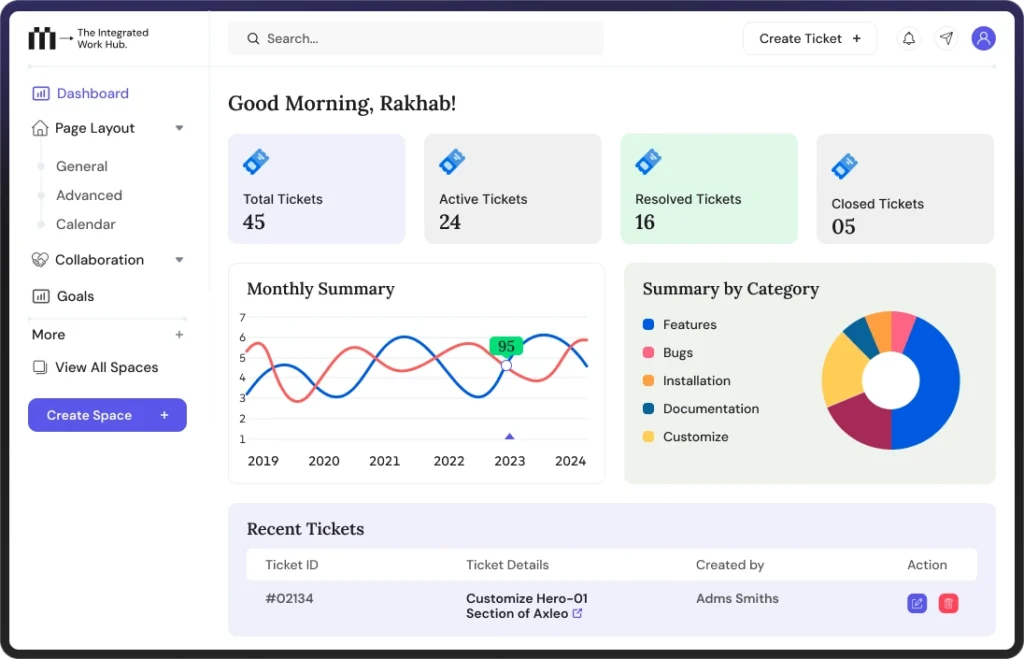Delete ticket #02134 using trash icon
The width and height of the screenshot is (1024, 659).
coord(949,603)
